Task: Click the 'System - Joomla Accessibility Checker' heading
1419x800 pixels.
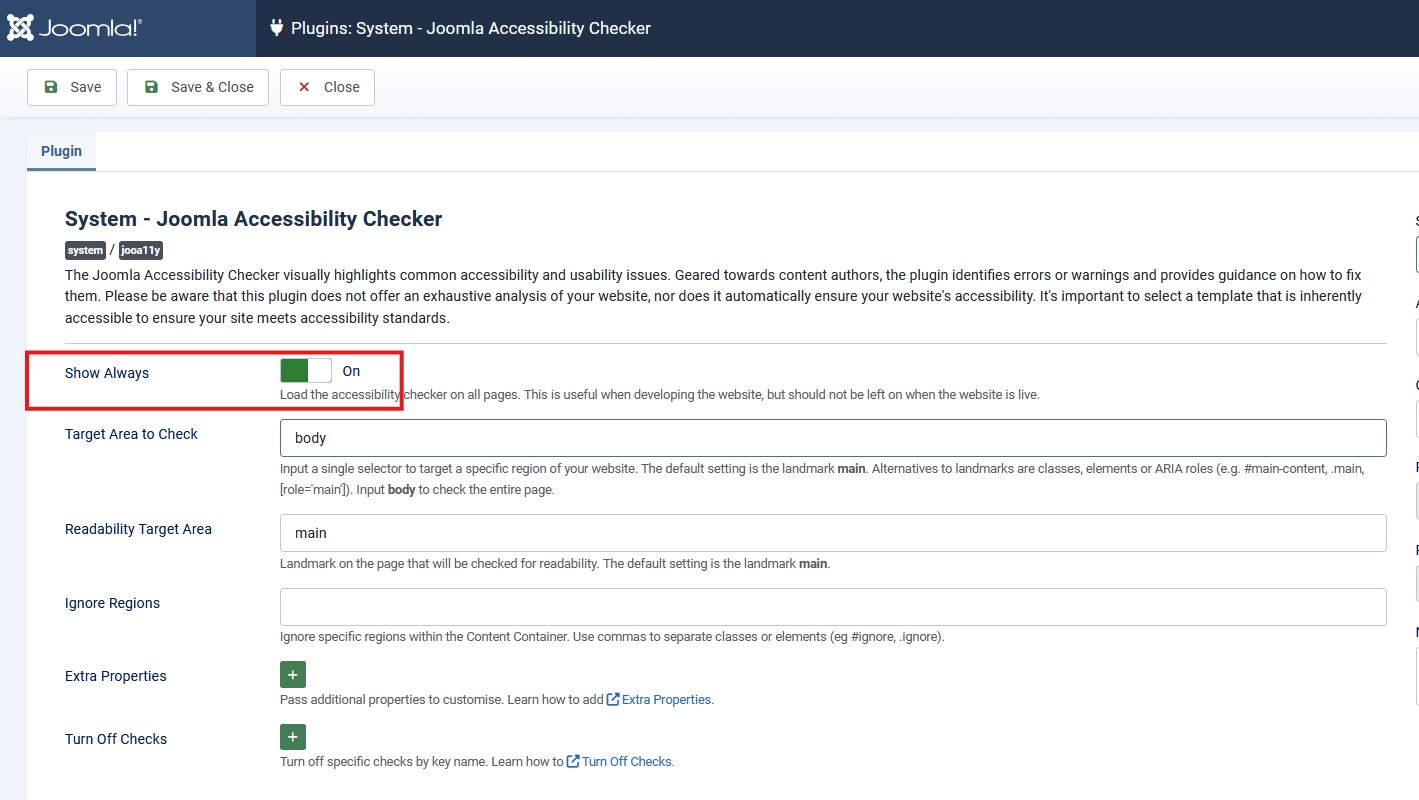Action: [x=253, y=219]
